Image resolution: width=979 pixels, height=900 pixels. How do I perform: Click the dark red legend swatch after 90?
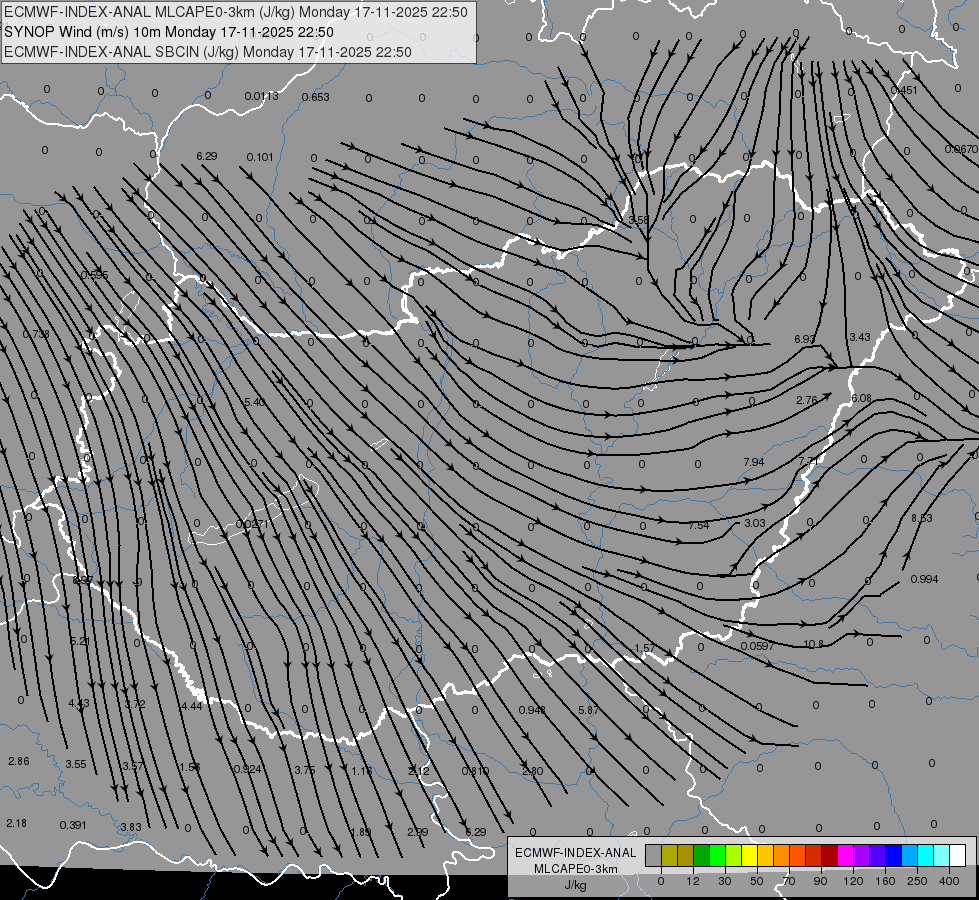point(829,856)
